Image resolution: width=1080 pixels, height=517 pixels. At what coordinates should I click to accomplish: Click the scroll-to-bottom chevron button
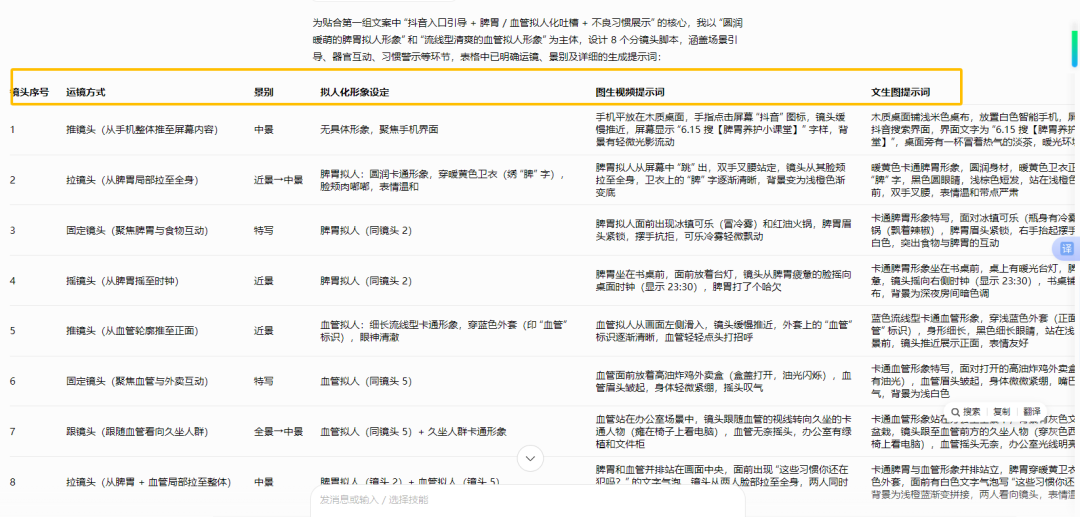pos(530,458)
